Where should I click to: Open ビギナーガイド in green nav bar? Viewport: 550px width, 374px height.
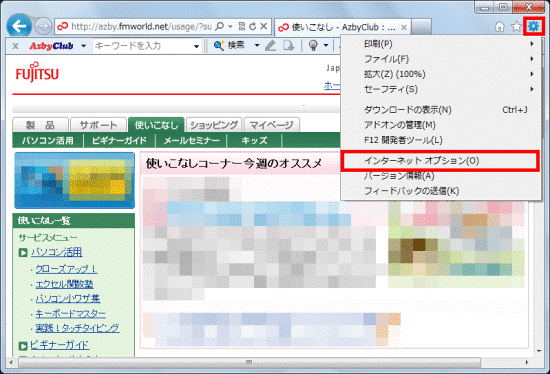tap(119, 141)
